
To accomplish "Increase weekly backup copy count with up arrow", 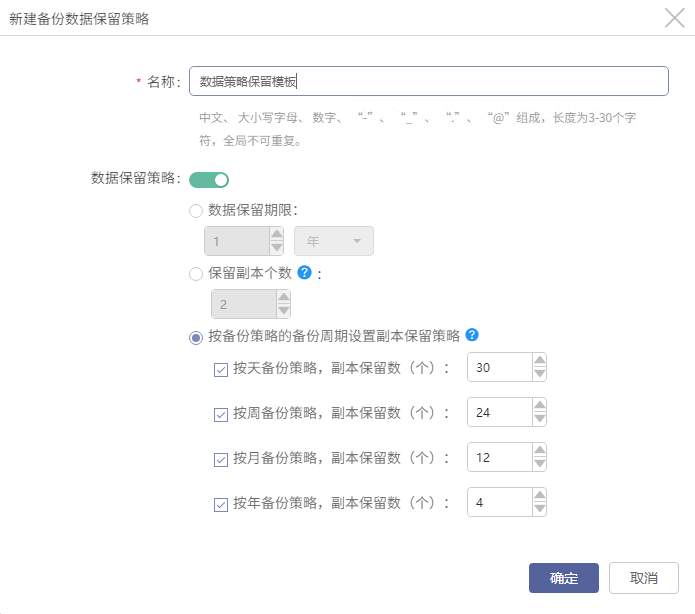I will pos(539,405).
